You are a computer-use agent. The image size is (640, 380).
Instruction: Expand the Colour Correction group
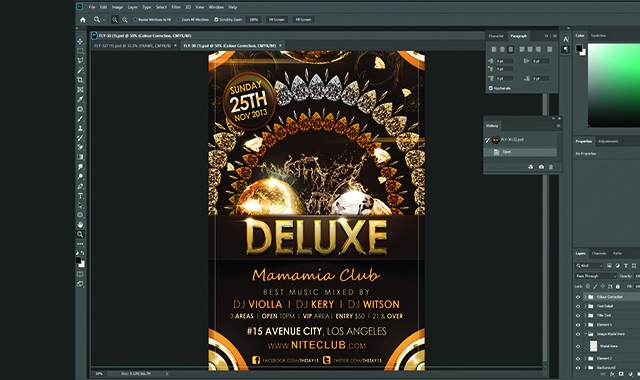585,297
